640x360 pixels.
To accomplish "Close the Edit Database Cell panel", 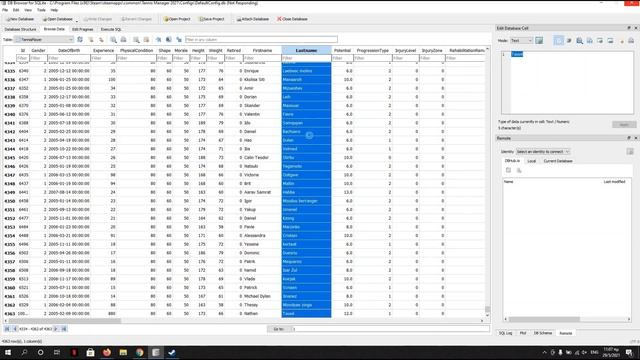I will [x=636, y=28].
